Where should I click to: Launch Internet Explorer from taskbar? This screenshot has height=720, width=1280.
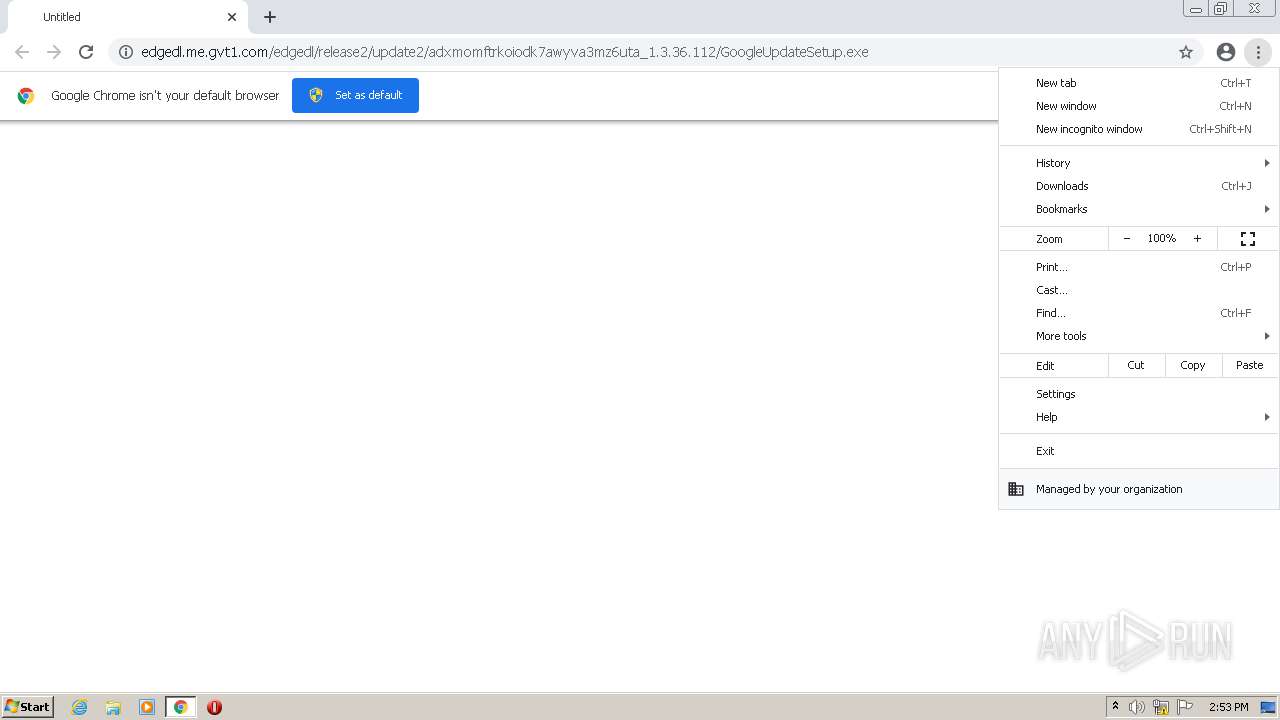click(x=80, y=707)
